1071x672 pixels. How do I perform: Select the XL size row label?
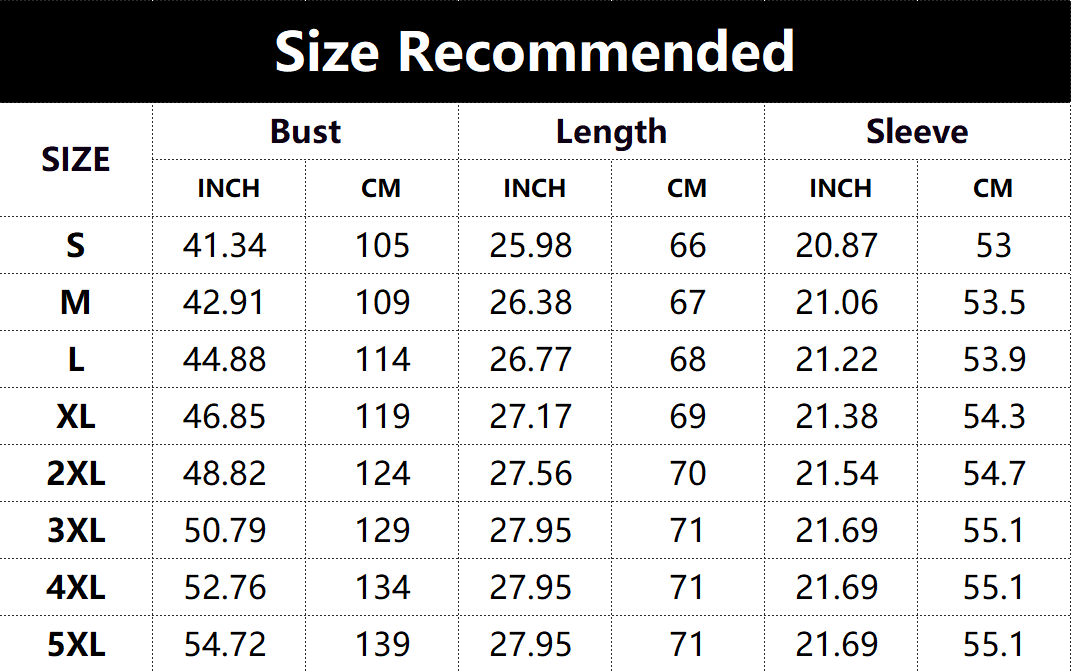click(76, 416)
